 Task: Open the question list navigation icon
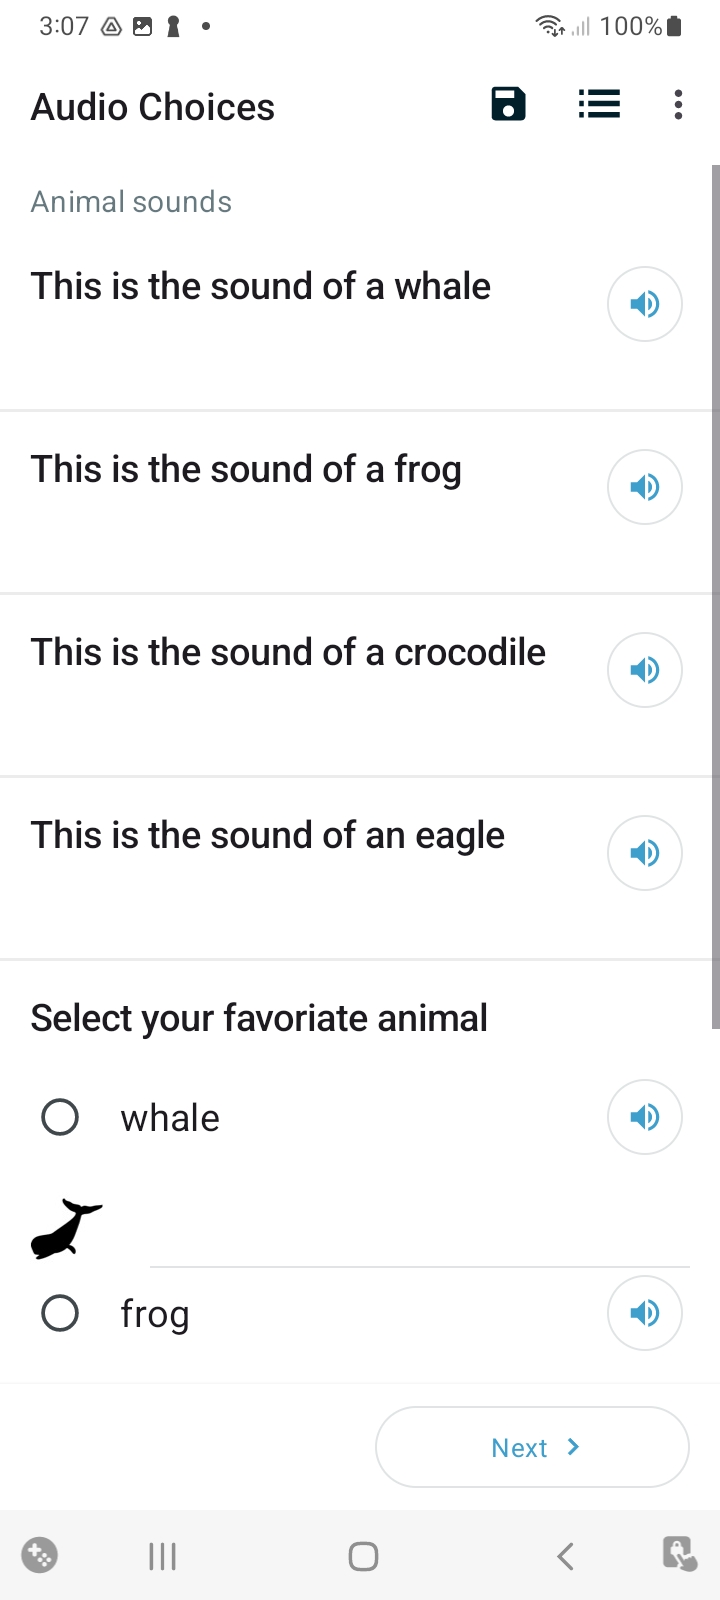pyautogui.click(x=599, y=104)
